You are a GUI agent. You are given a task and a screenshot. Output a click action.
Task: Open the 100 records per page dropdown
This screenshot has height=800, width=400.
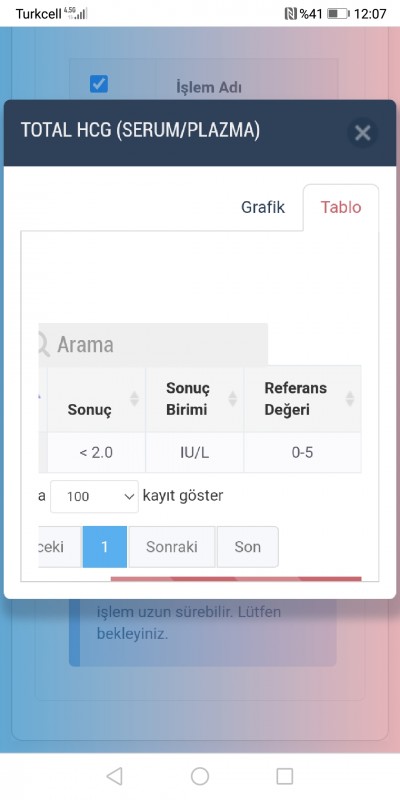pyautogui.click(x=94, y=496)
